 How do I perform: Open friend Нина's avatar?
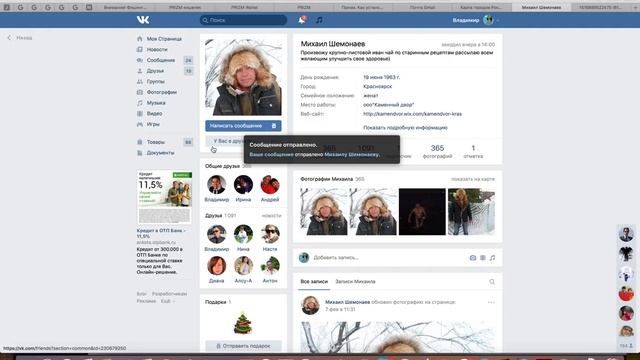point(243,234)
